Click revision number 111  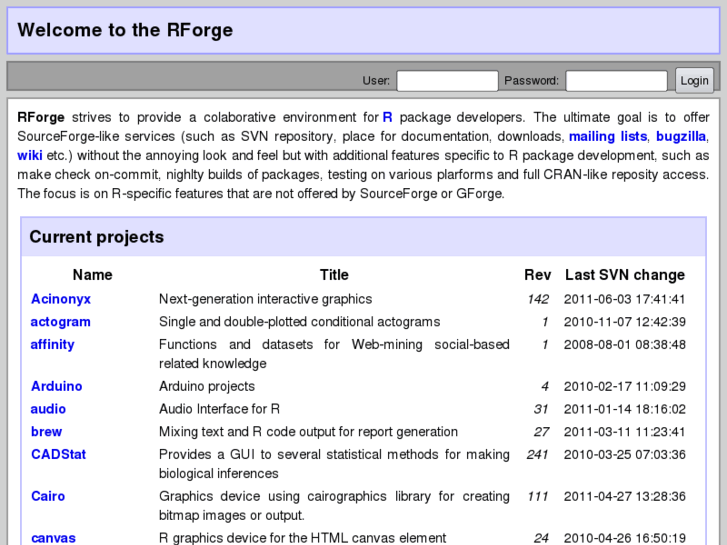pos(538,496)
